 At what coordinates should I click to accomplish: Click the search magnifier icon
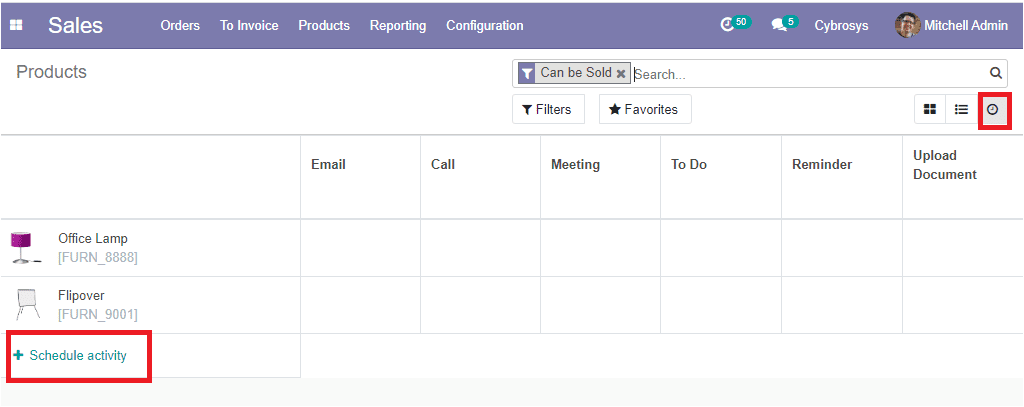(x=995, y=73)
